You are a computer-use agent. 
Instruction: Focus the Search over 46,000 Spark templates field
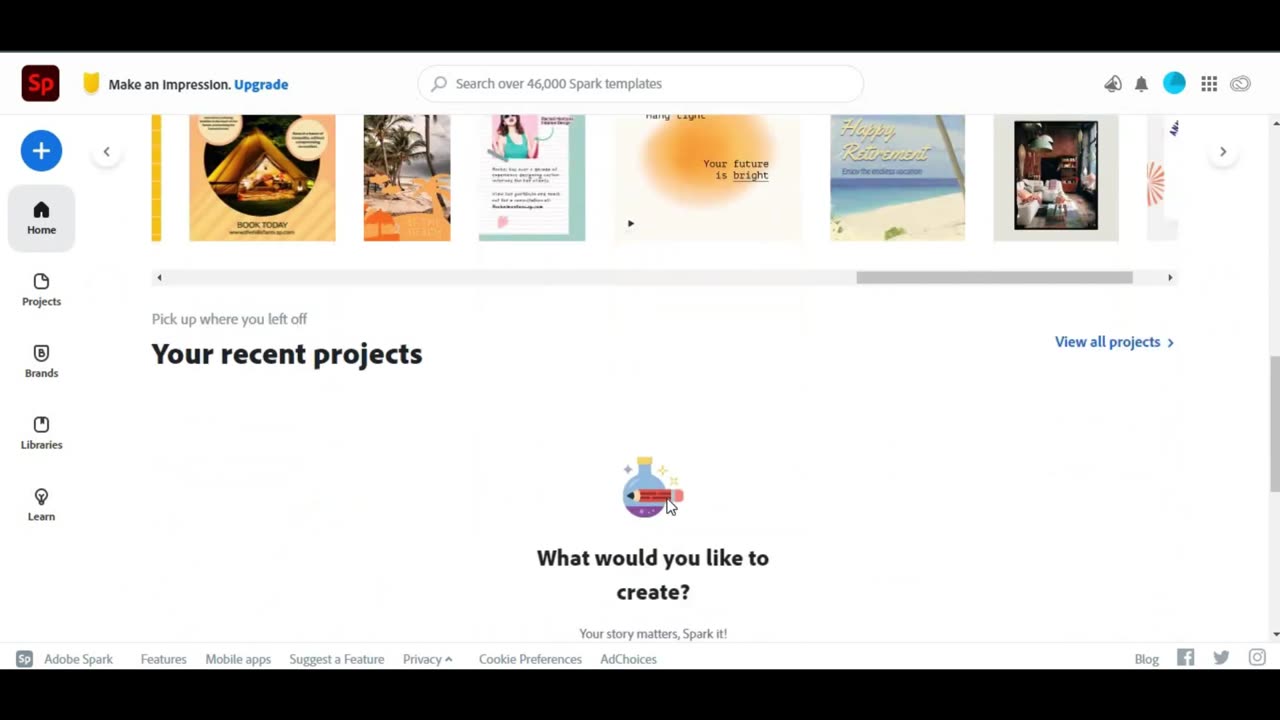[x=640, y=84]
